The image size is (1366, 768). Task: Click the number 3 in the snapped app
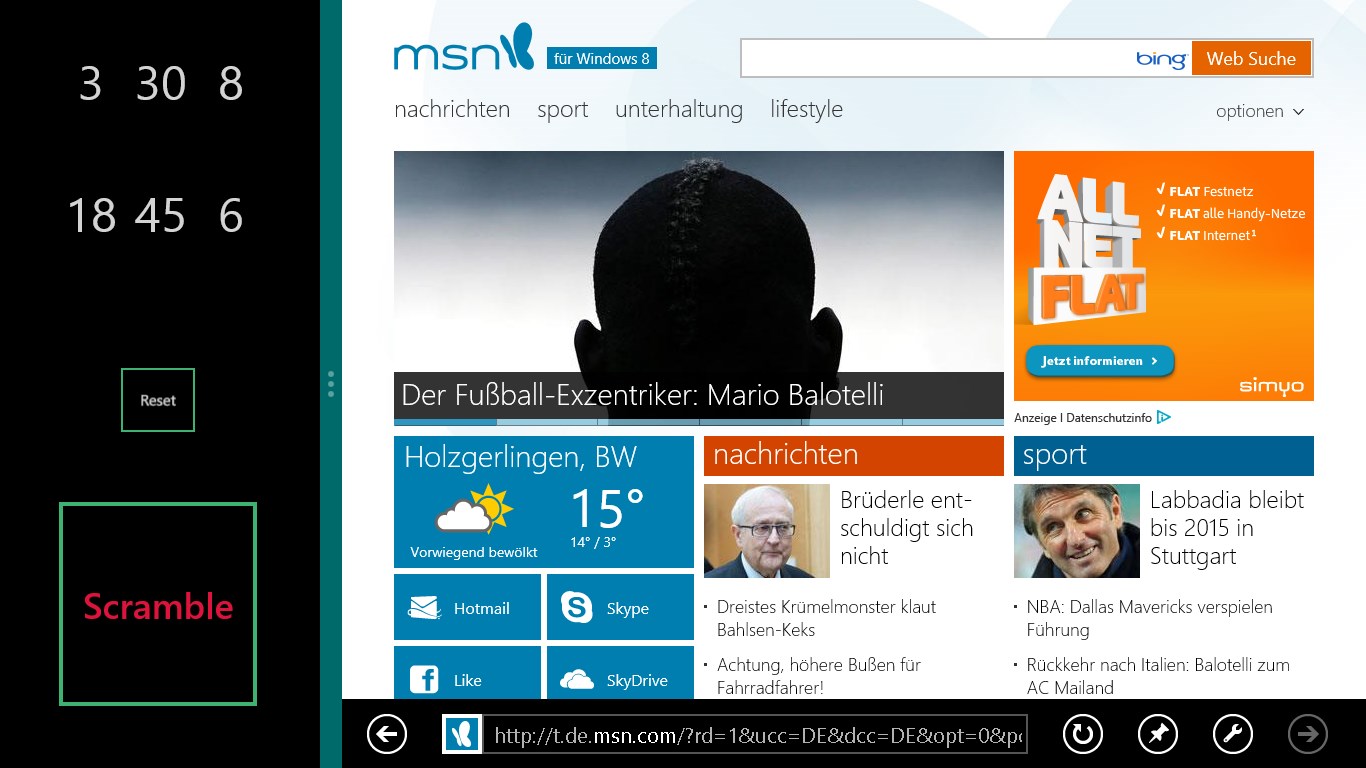point(90,84)
